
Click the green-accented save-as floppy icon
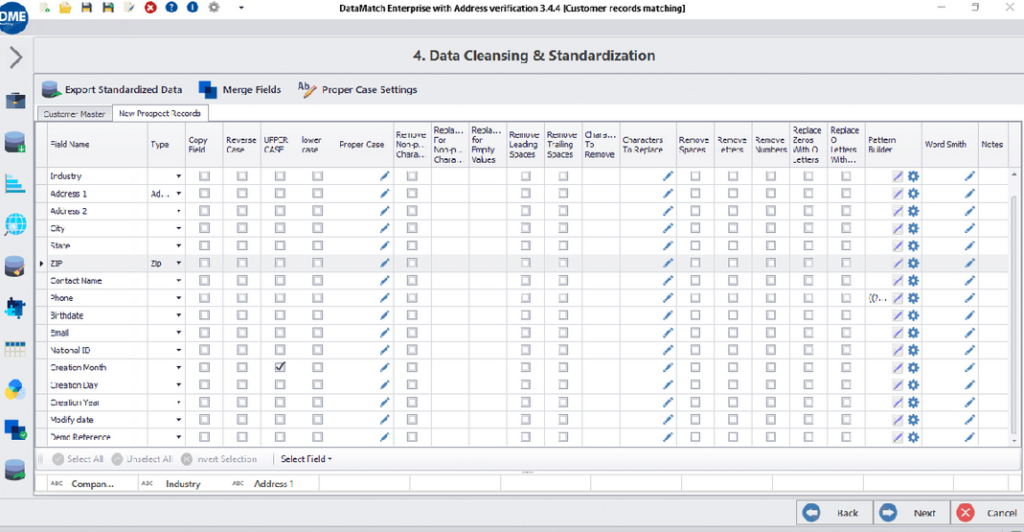(108, 8)
